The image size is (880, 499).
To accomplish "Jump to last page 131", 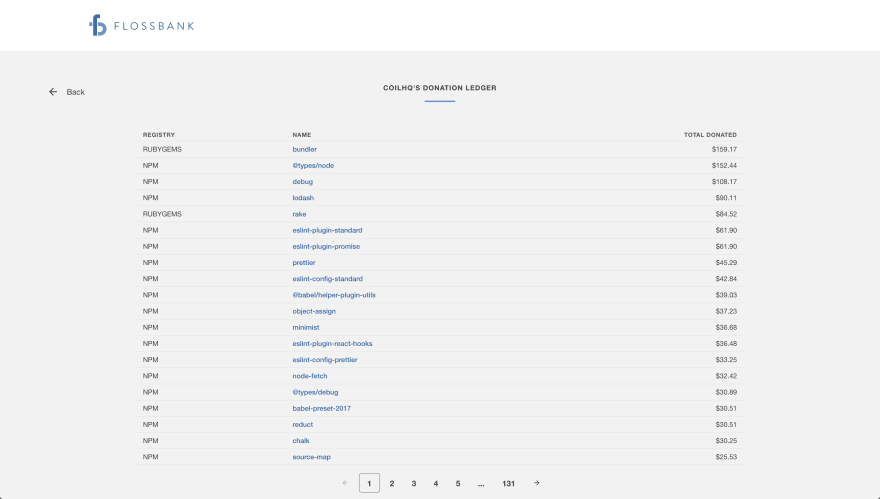I will pyautogui.click(x=508, y=483).
